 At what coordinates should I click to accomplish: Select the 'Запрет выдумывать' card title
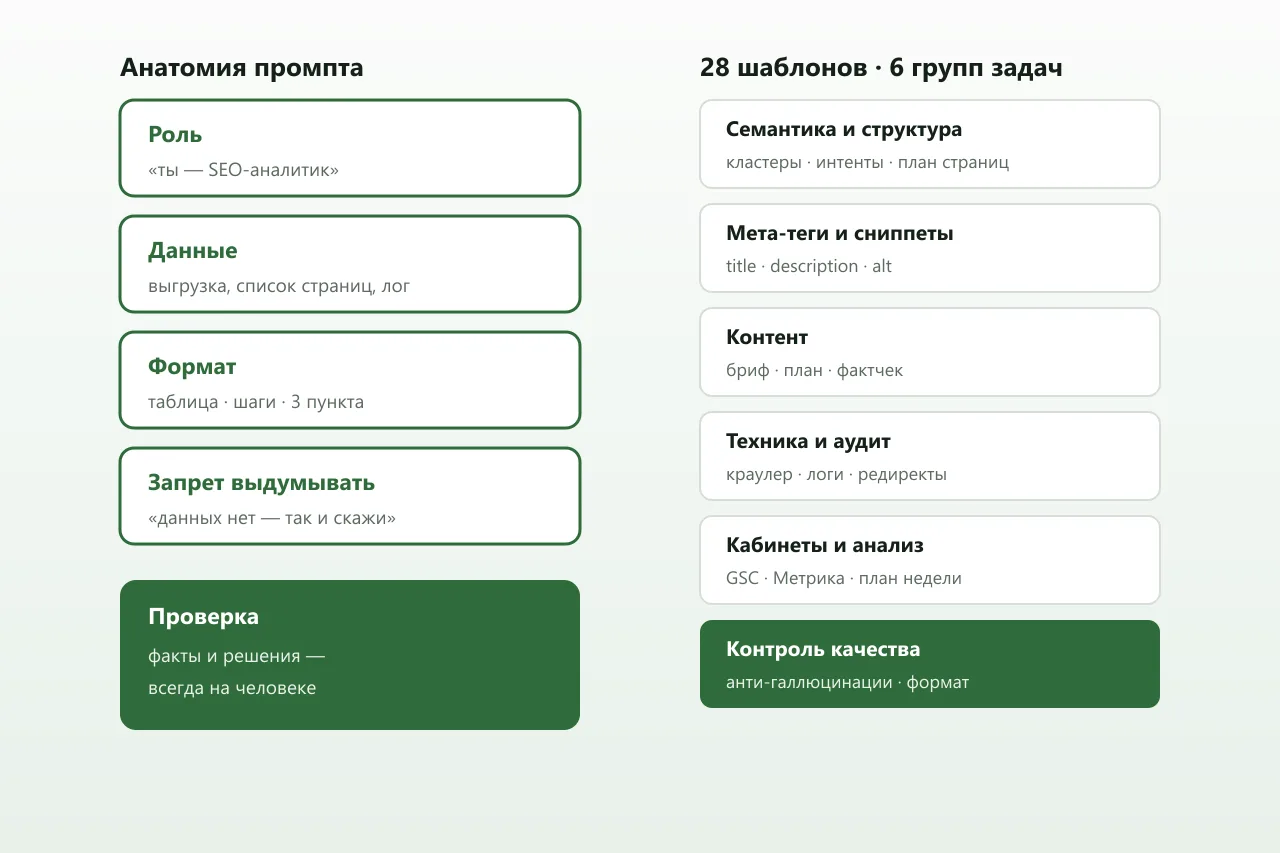click(x=261, y=482)
